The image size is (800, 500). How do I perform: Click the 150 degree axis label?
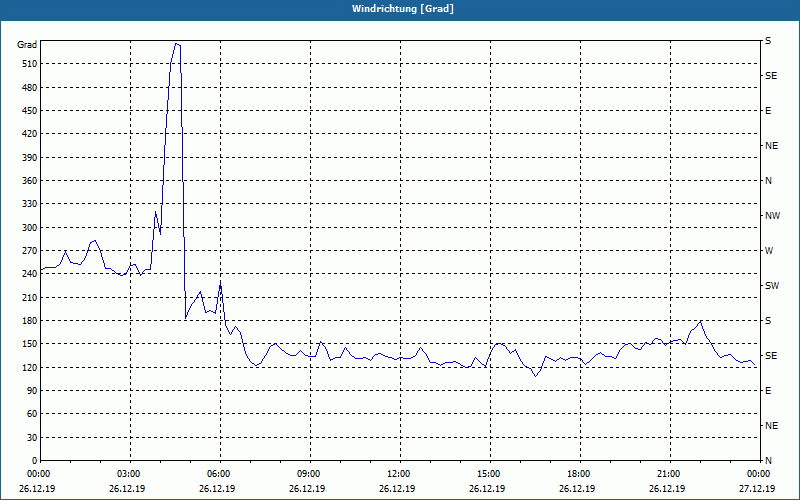pyautogui.click(x=30, y=344)
